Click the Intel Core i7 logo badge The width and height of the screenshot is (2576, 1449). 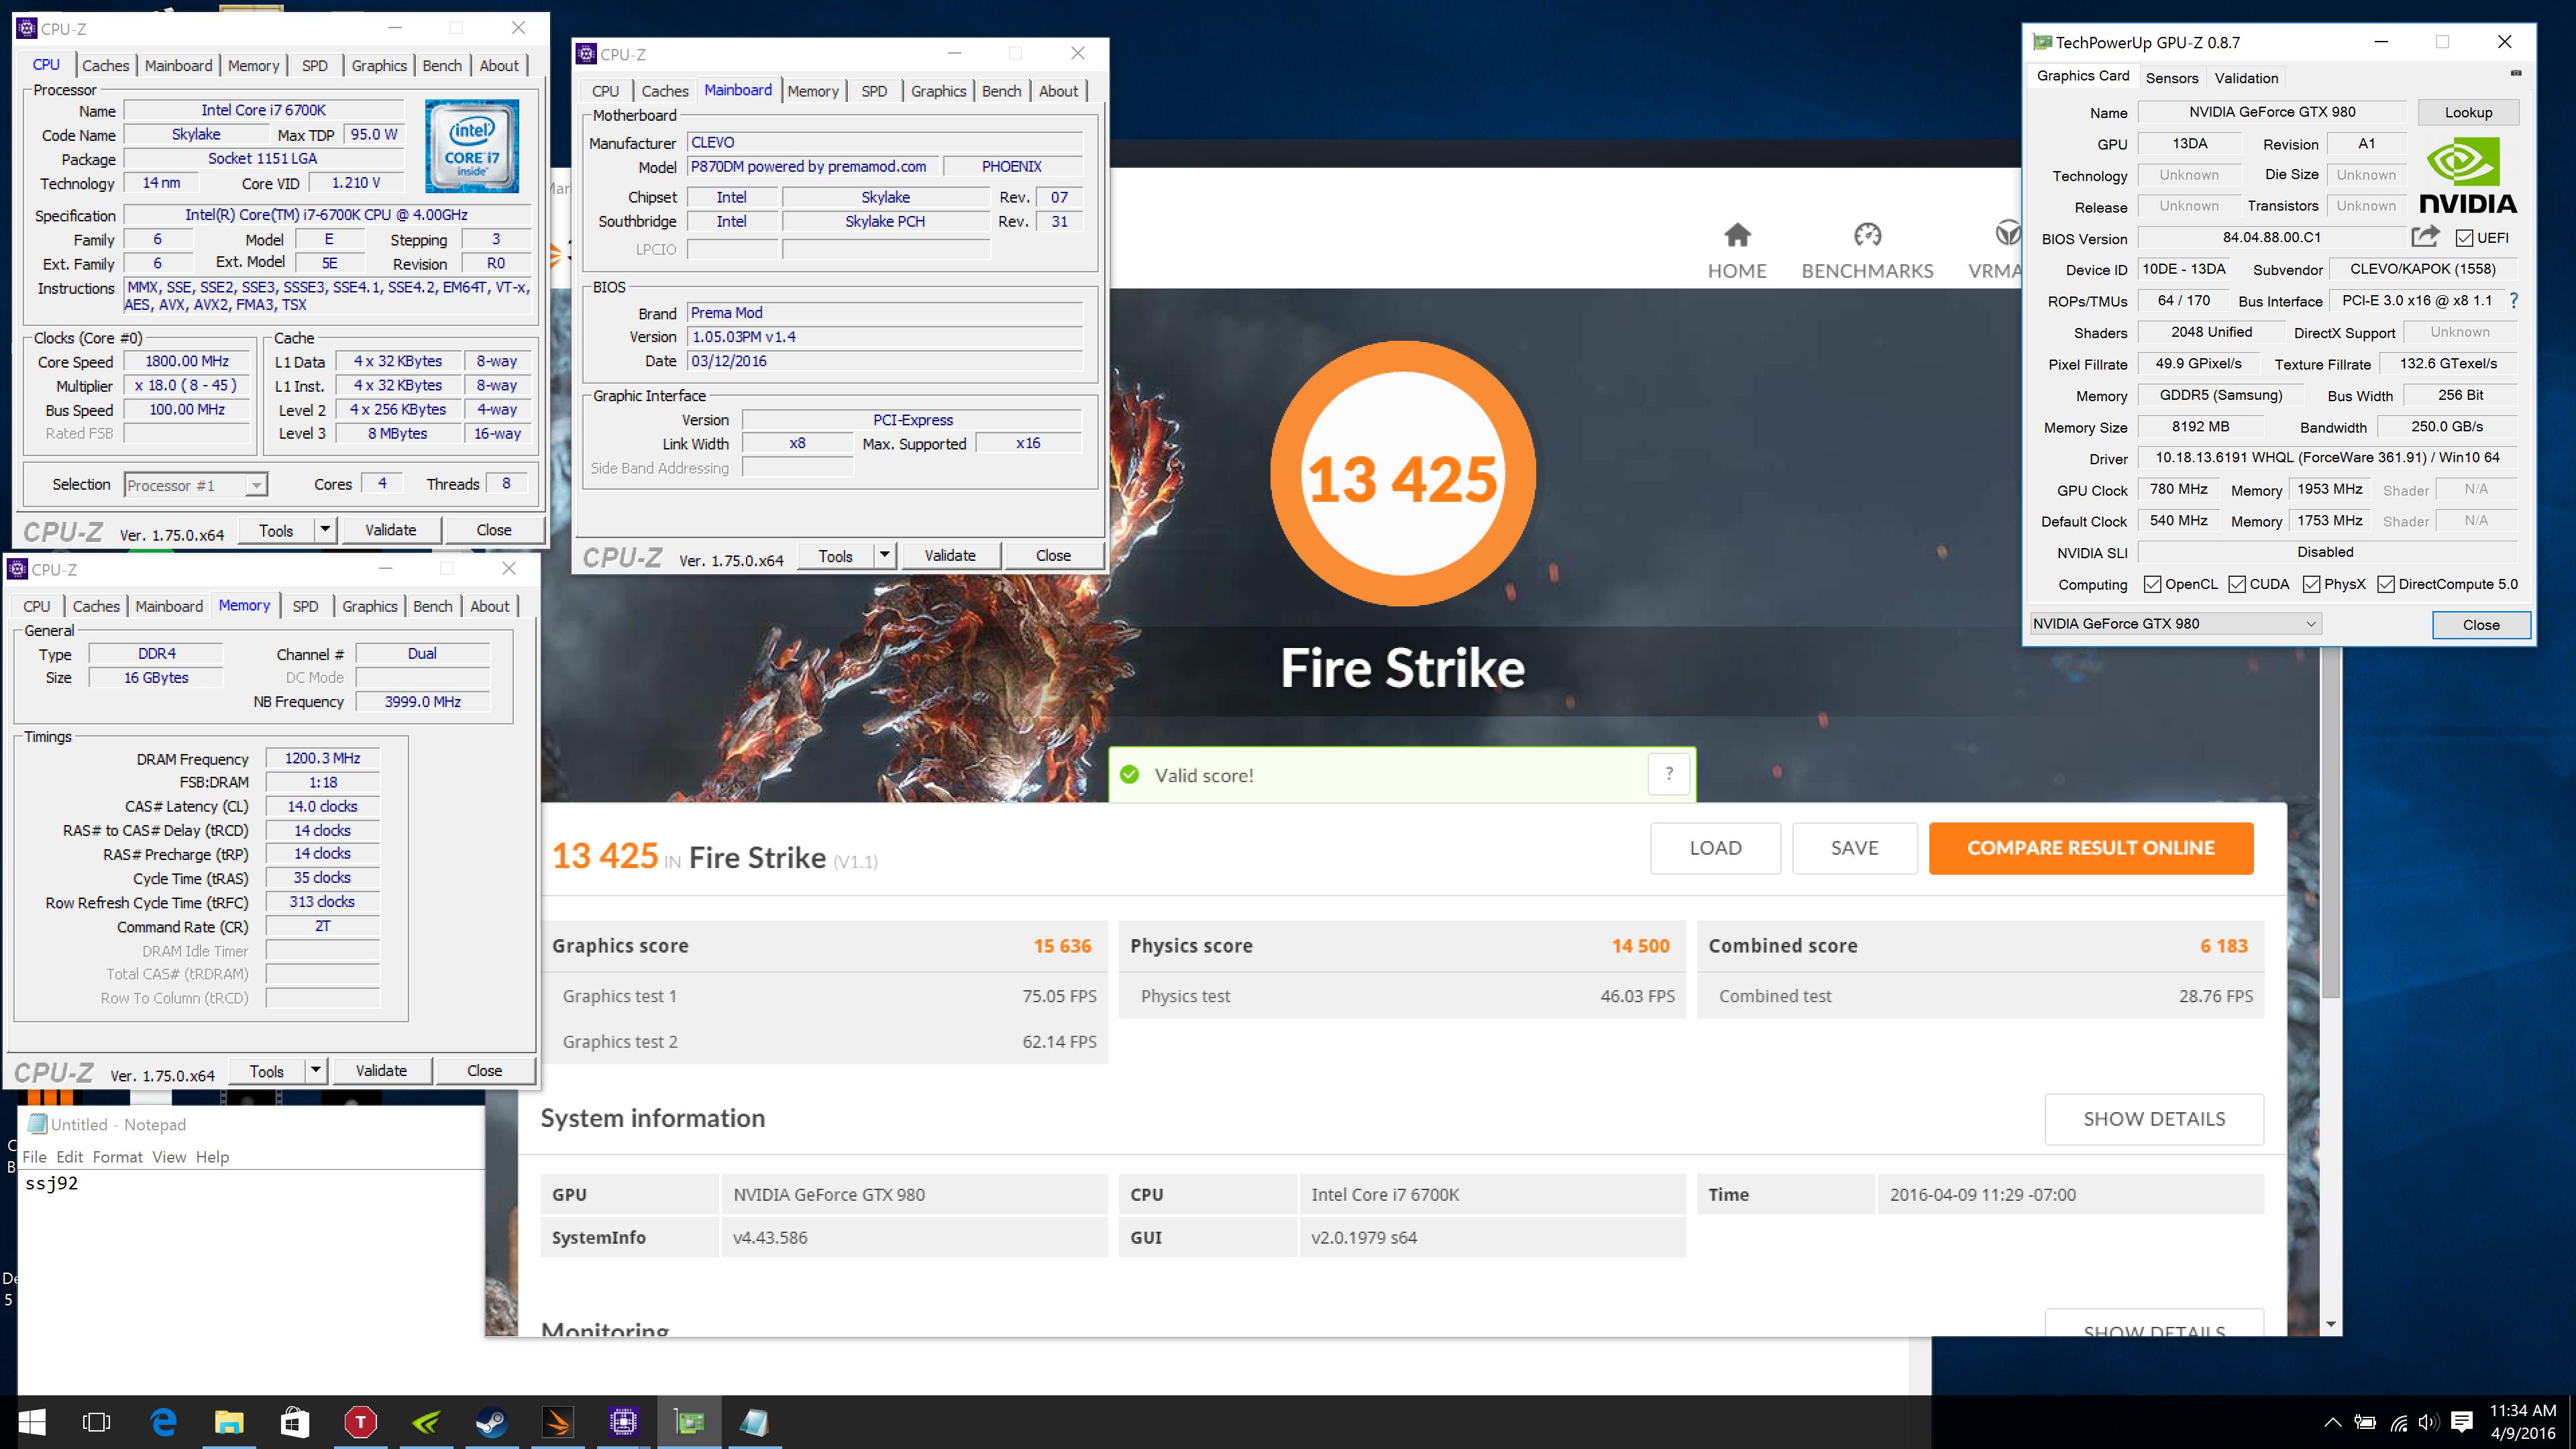pos(472,146)
